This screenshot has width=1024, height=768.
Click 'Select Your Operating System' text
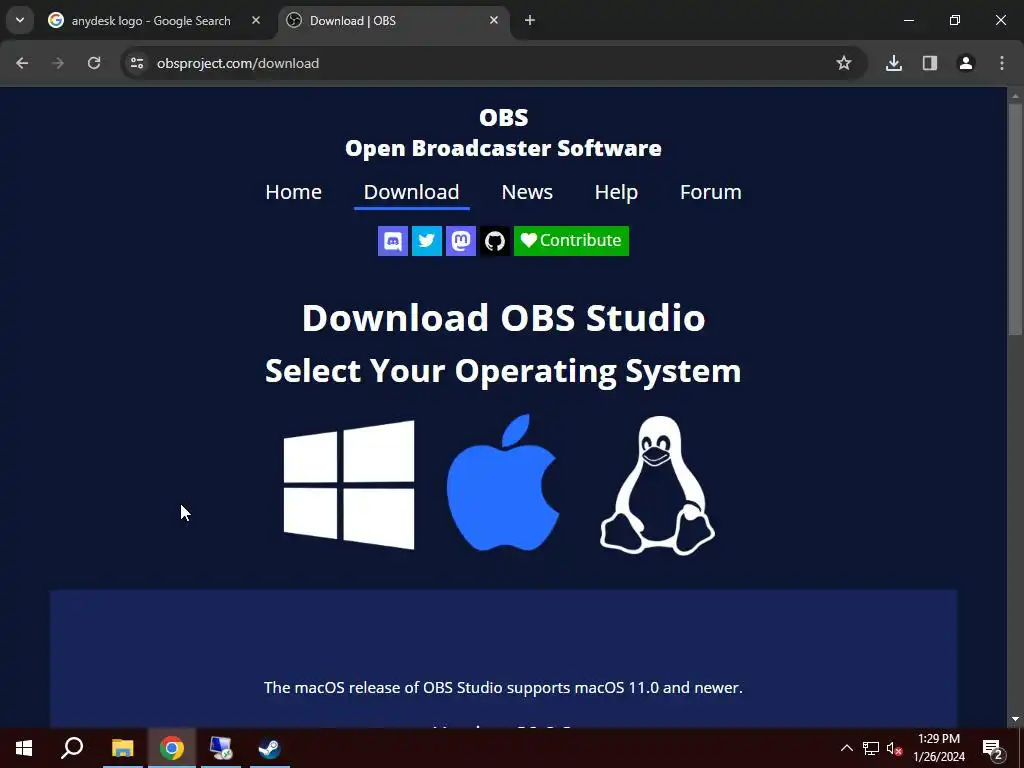click(504, 372)
